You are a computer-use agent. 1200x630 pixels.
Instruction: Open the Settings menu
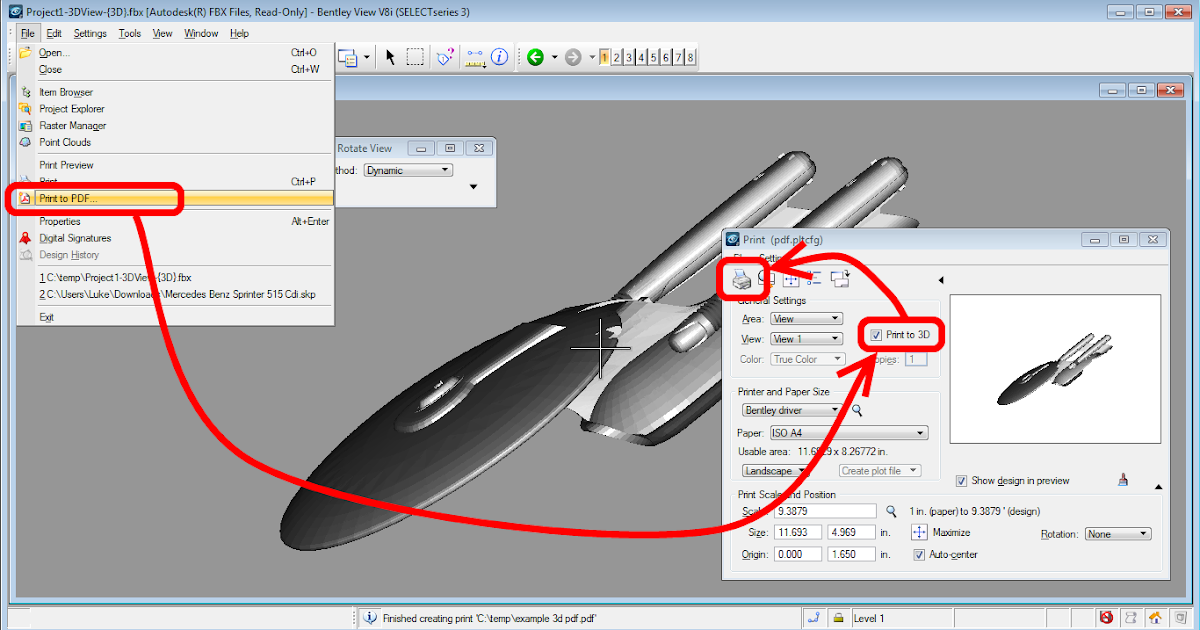point(90,33)
